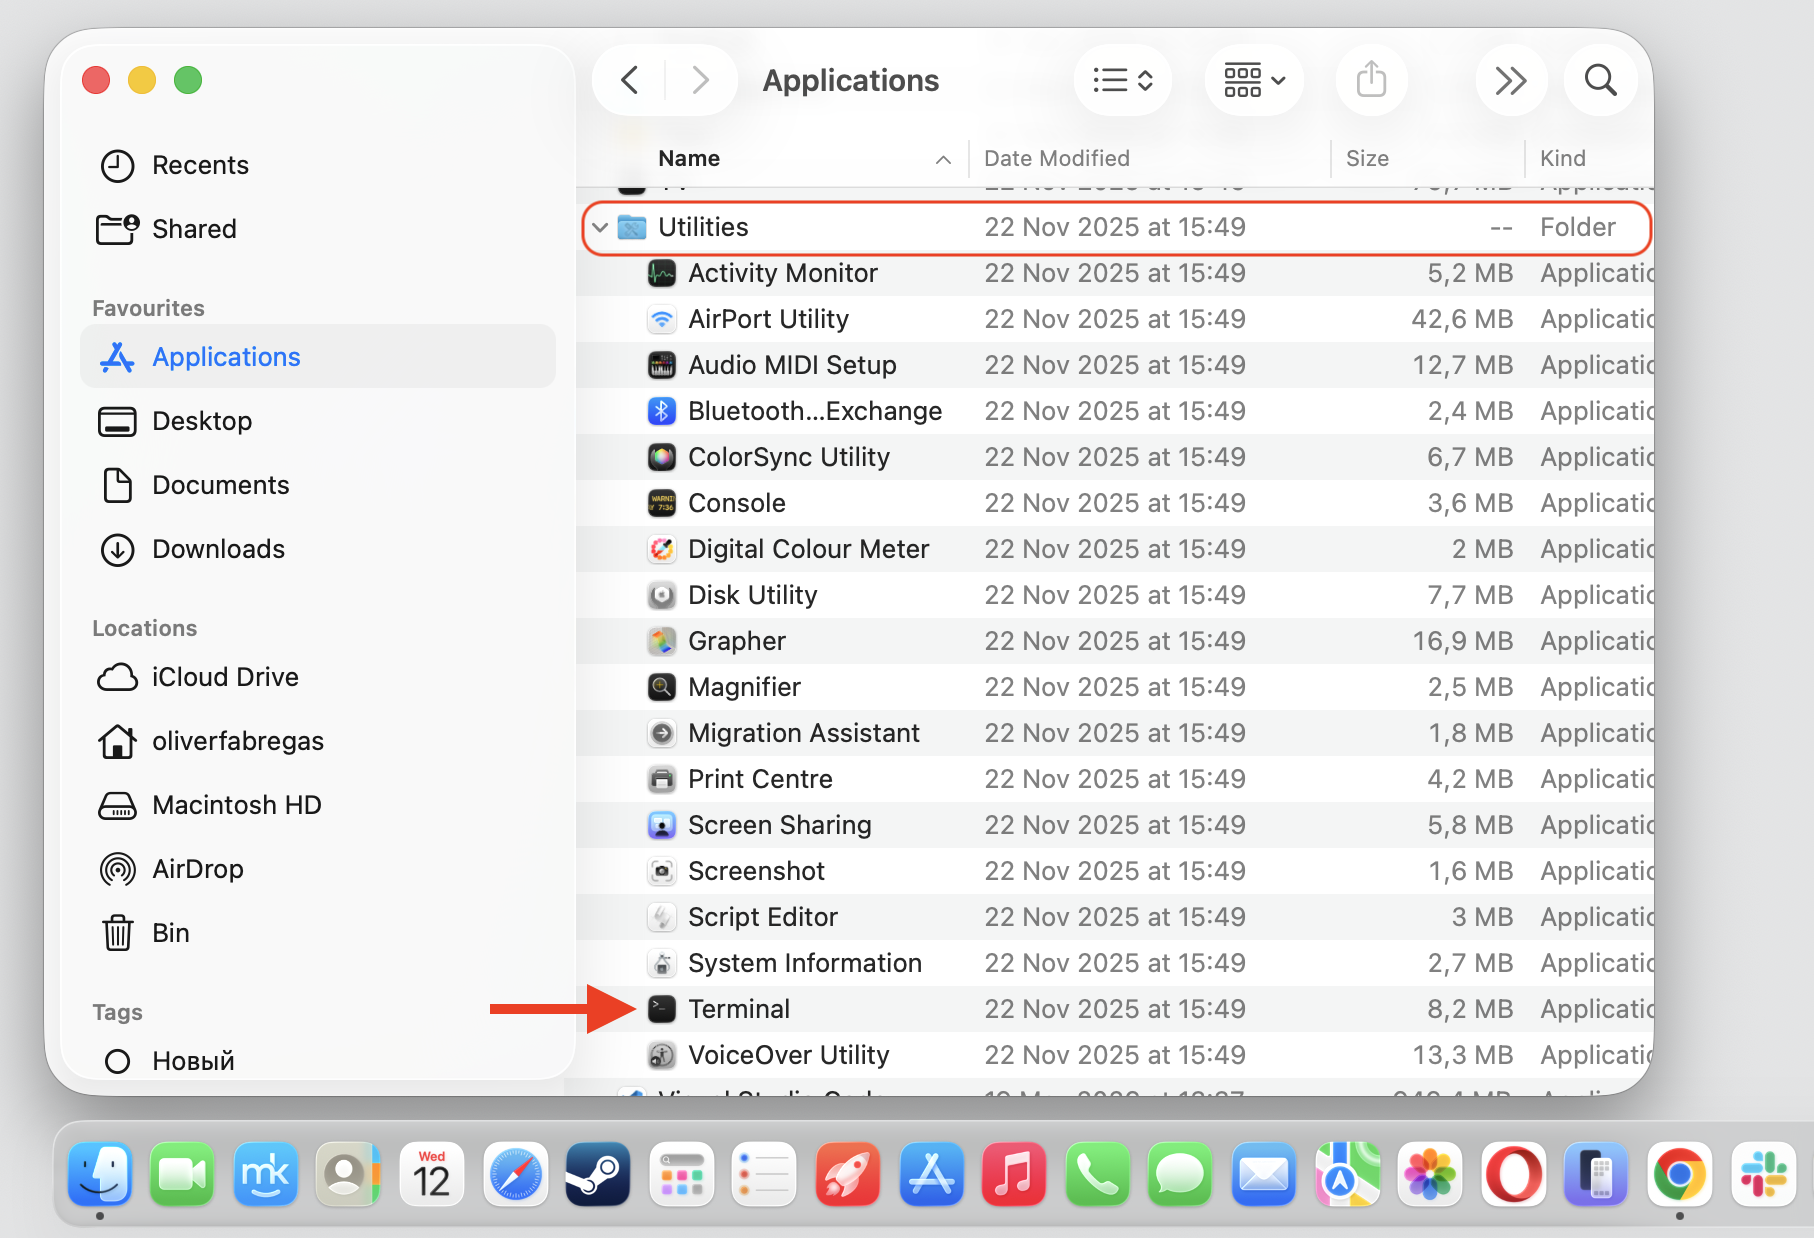Click the Console app icon
The width and height of the screenshot is (1814, 1238).
[x=661, y=503]
